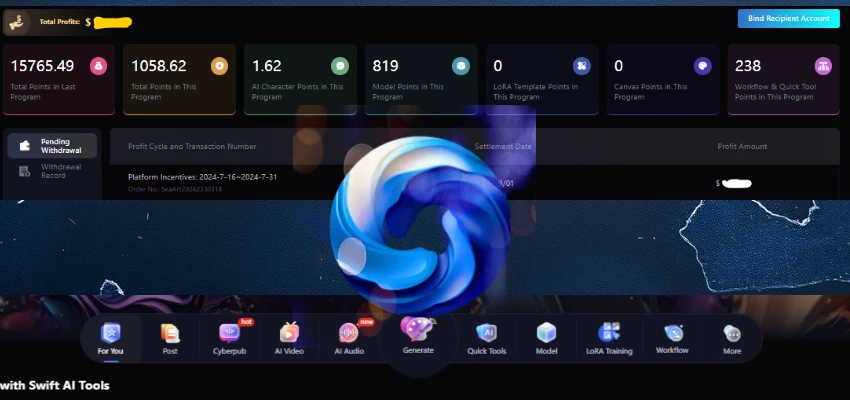Click the Withdrawal Record document icon
The image size is (850, 400).
[x=24, y=171]
